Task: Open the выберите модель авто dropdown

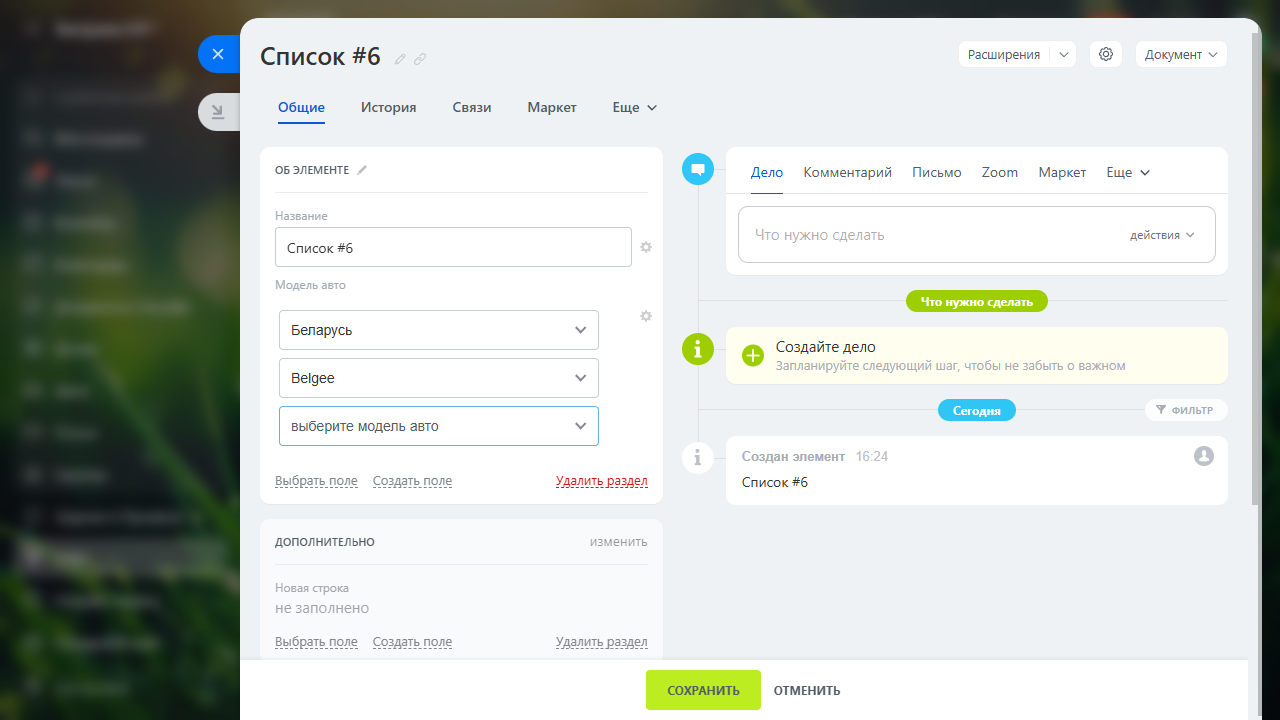Action: 439,426
